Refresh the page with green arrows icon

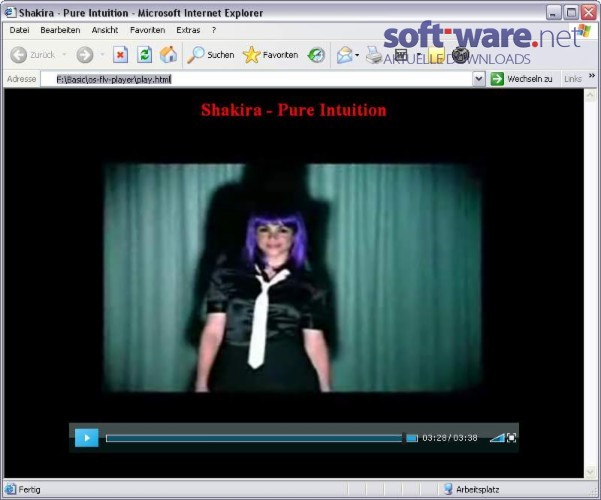tap(145, 55)
